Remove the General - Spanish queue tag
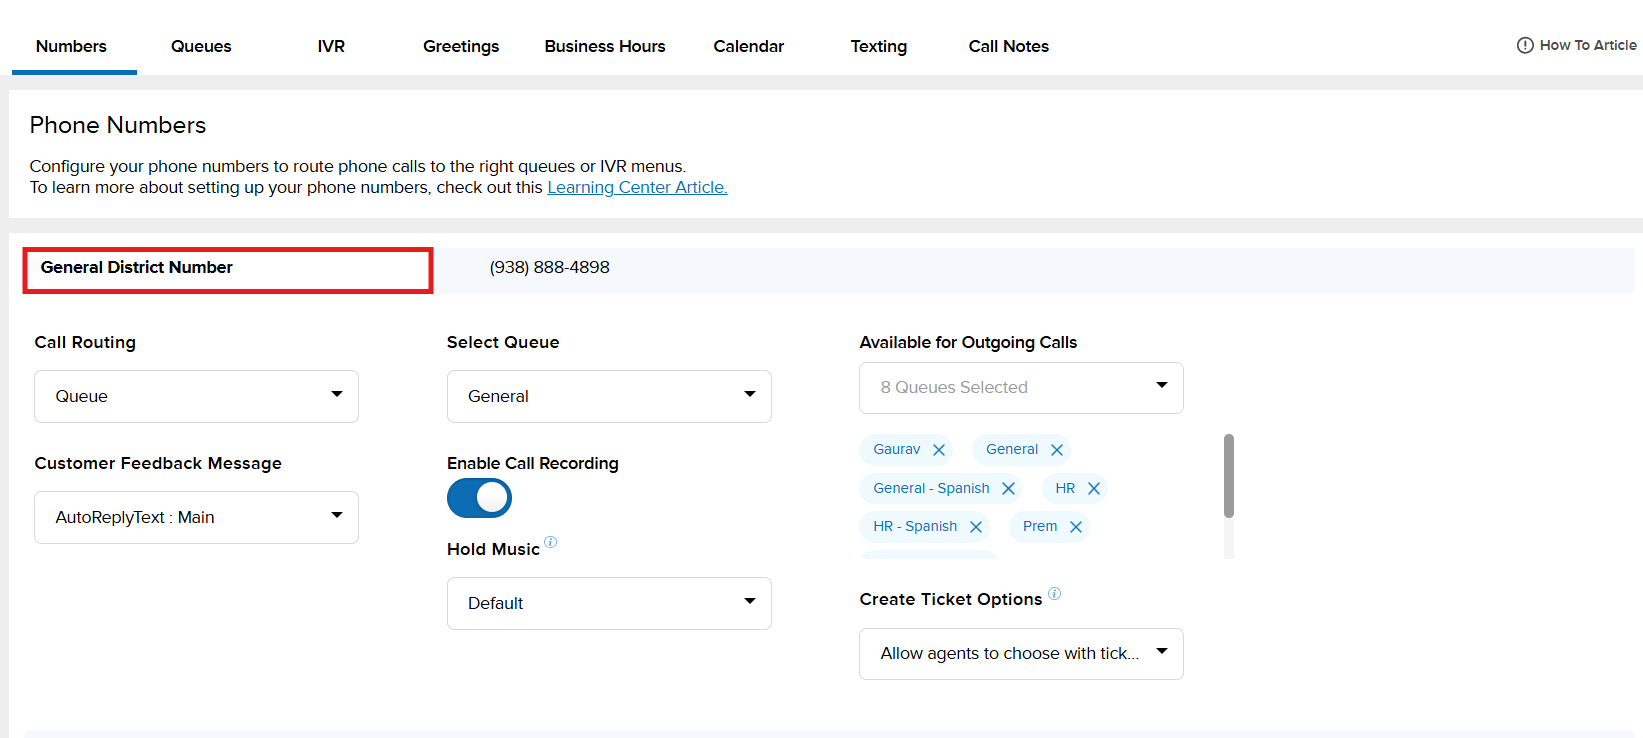 coord(1008,489)
